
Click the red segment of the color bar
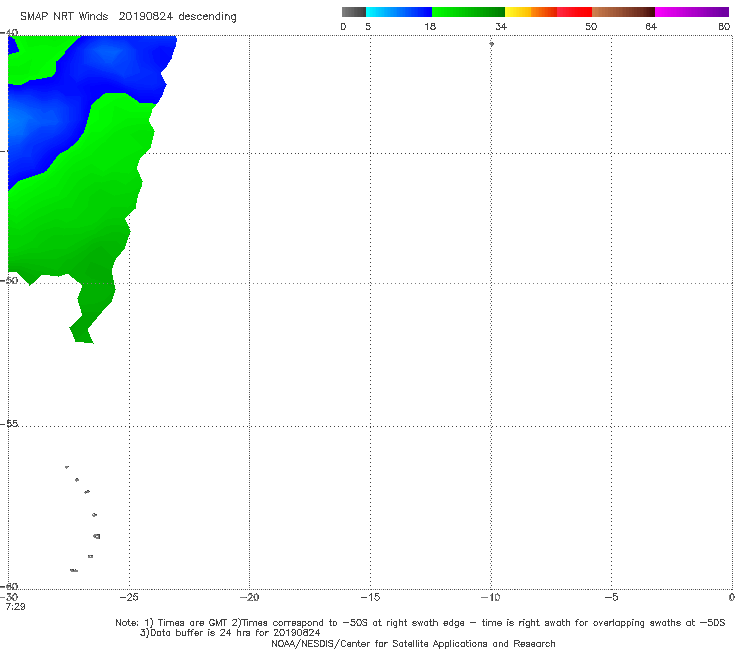click(574, 12)
